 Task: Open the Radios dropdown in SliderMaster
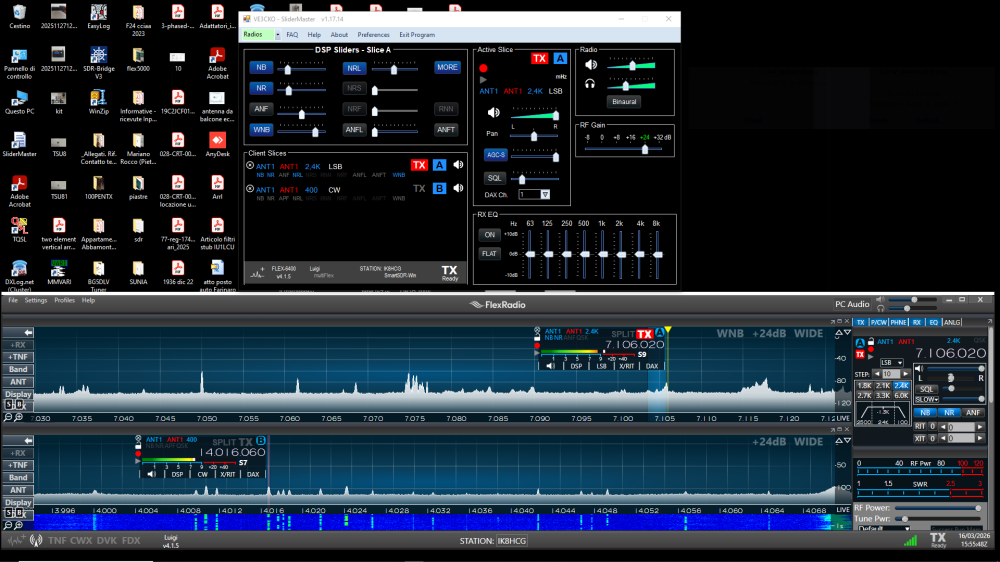[x=277, y=35]
